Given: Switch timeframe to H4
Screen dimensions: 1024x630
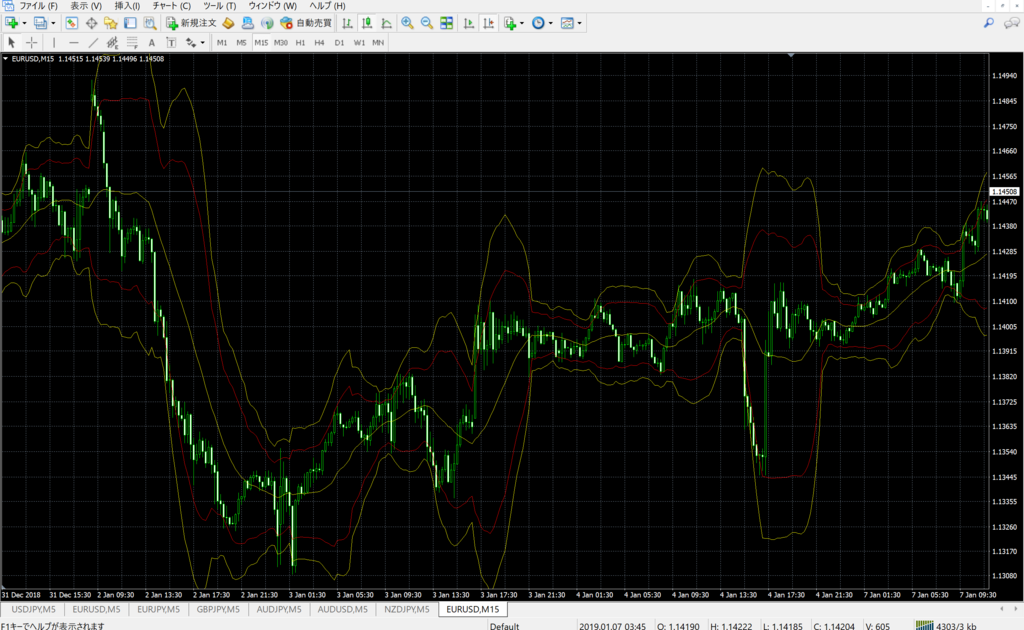Looking at the screenshot, I should tap(319, 42).
